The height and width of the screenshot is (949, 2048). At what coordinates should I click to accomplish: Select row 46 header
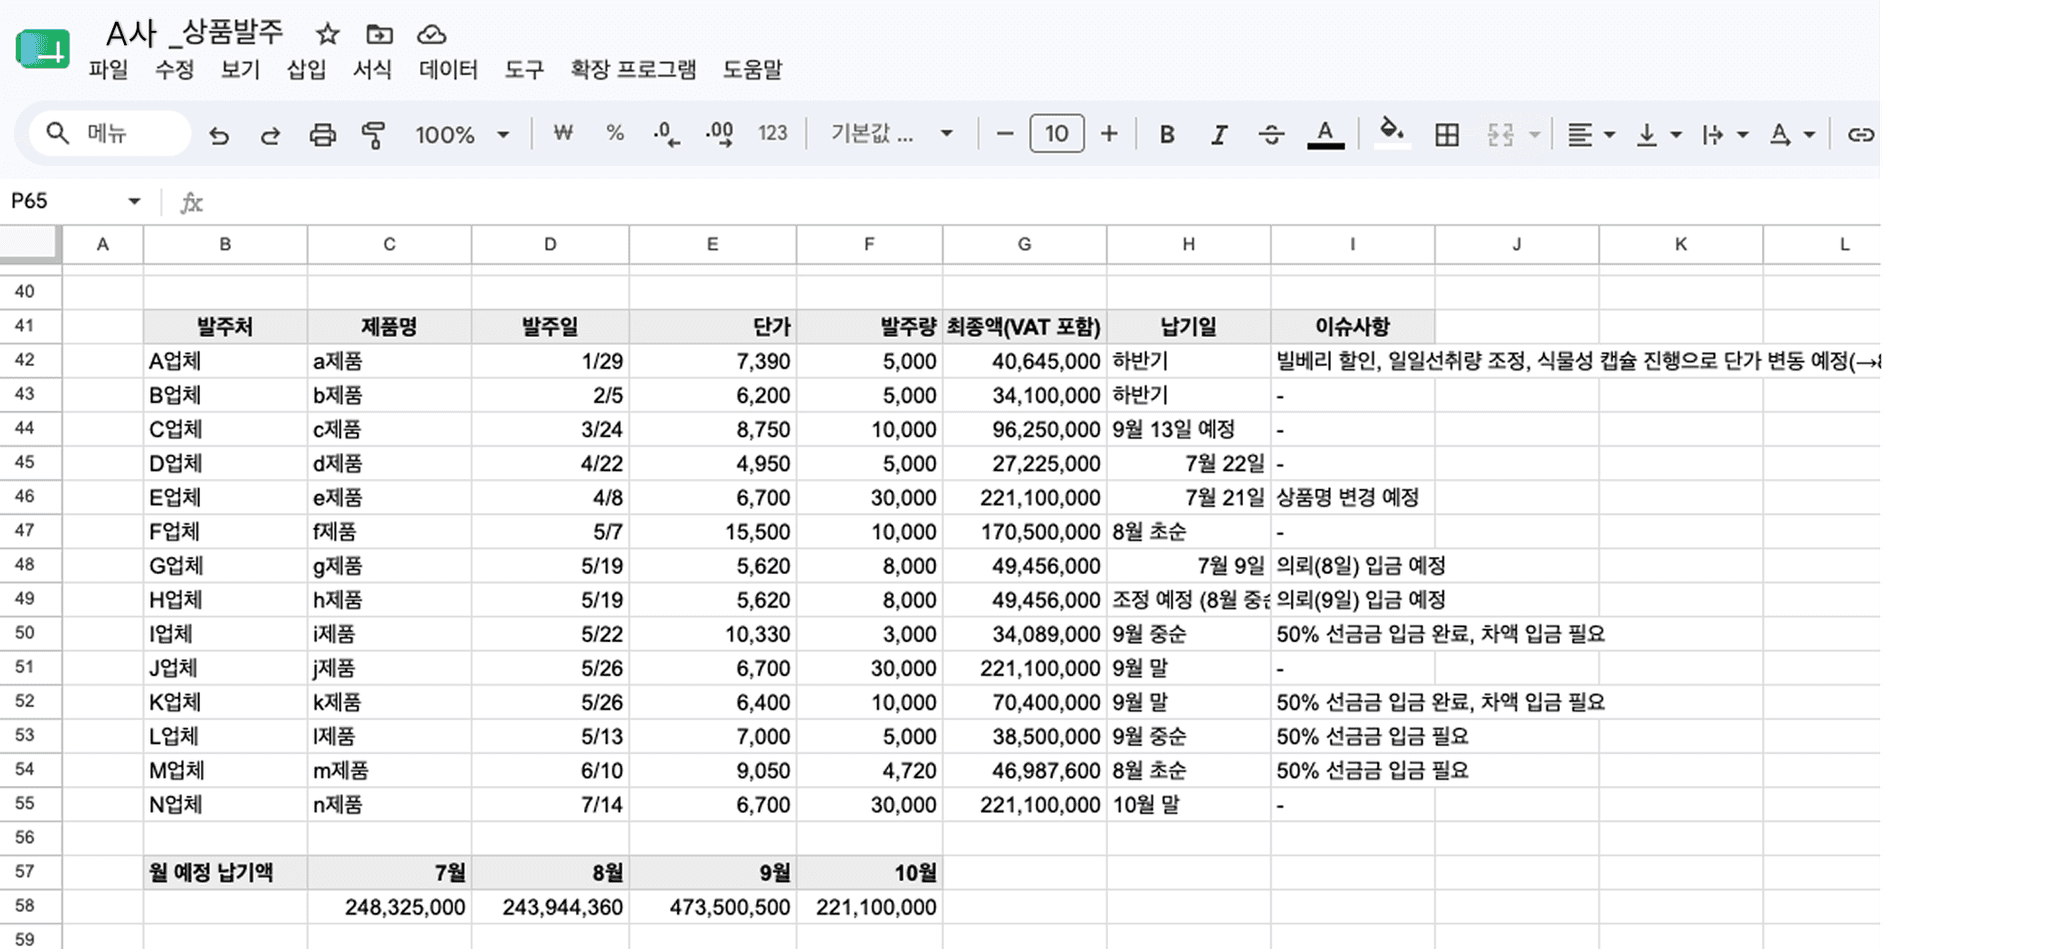[x=30, y=497]
